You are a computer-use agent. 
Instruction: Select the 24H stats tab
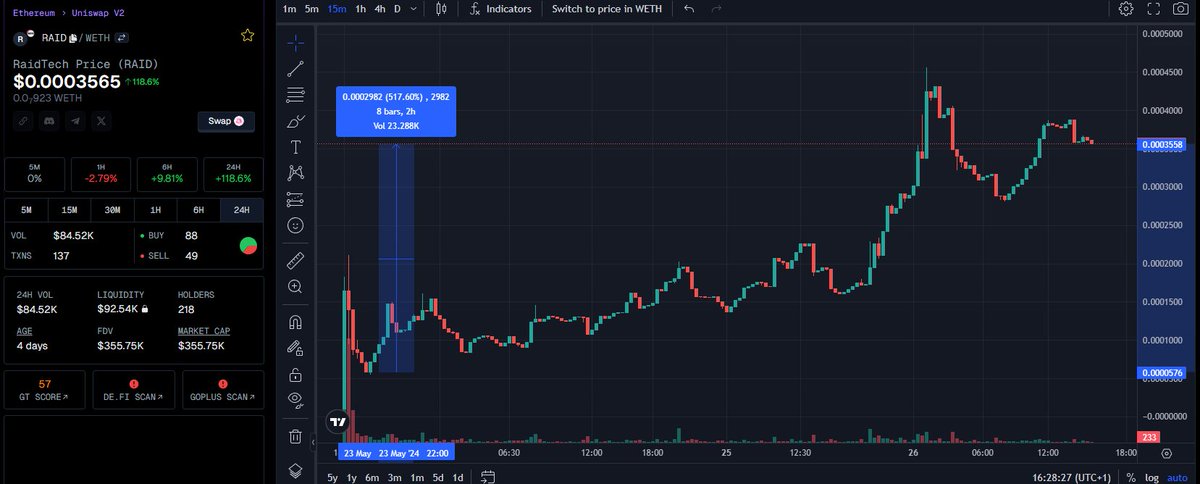tap(241, 210)
